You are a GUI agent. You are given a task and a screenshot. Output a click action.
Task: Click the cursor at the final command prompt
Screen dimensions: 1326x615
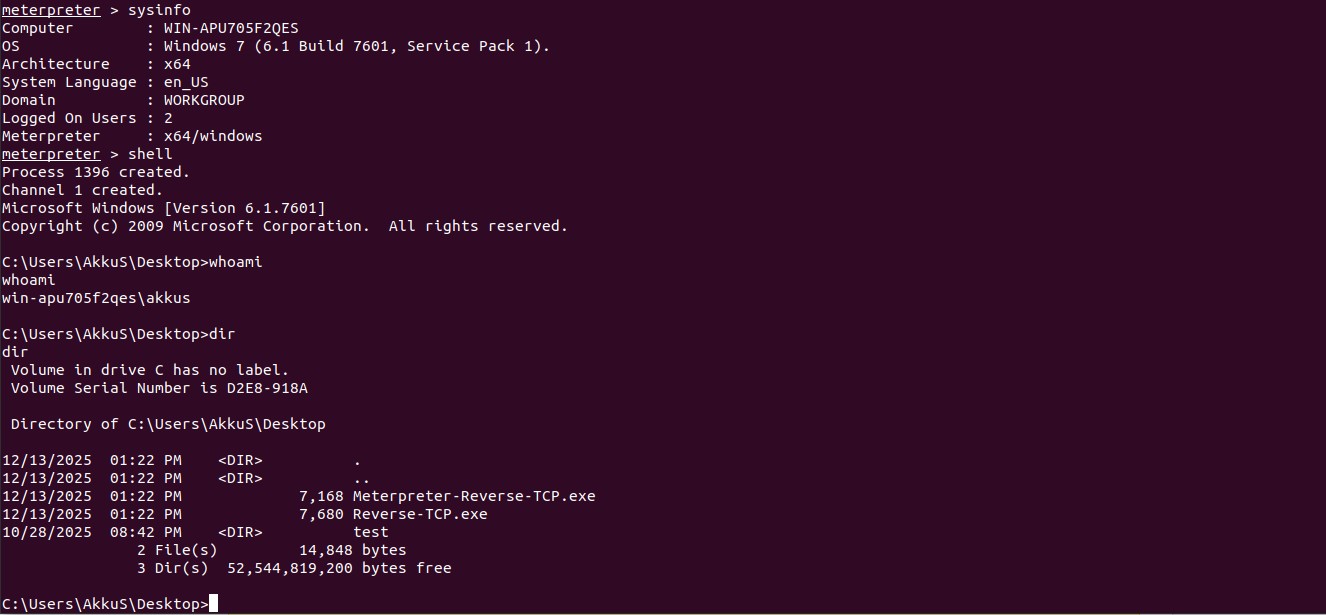click(213, 604)
